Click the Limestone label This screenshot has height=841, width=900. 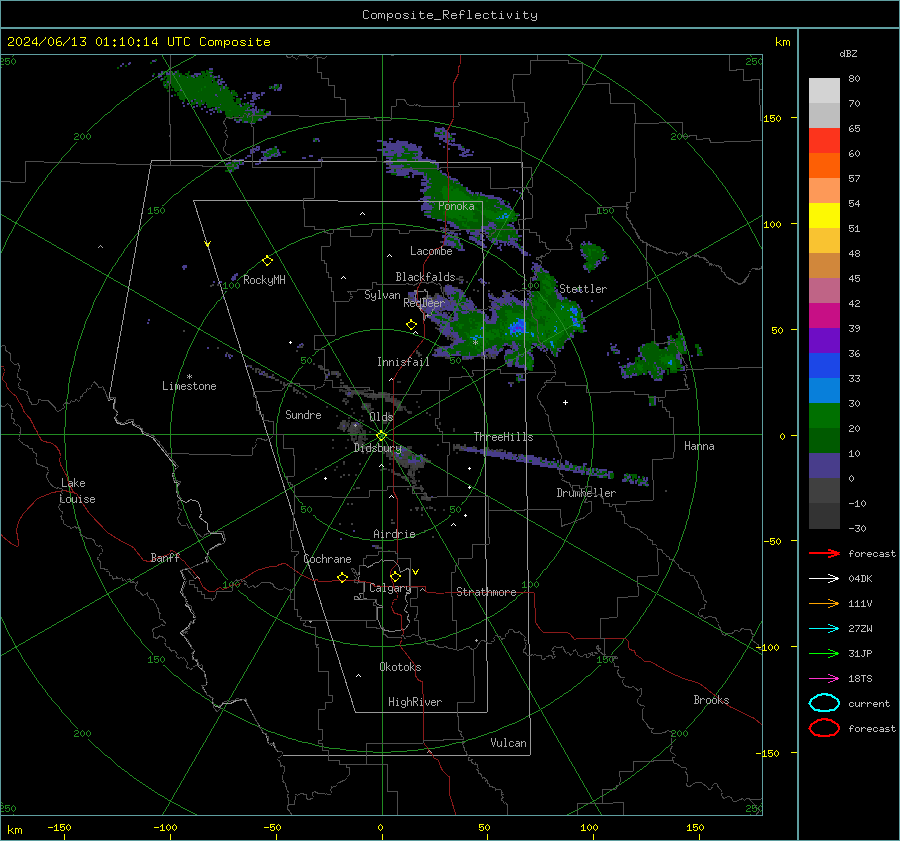click(x=189, y=386)
